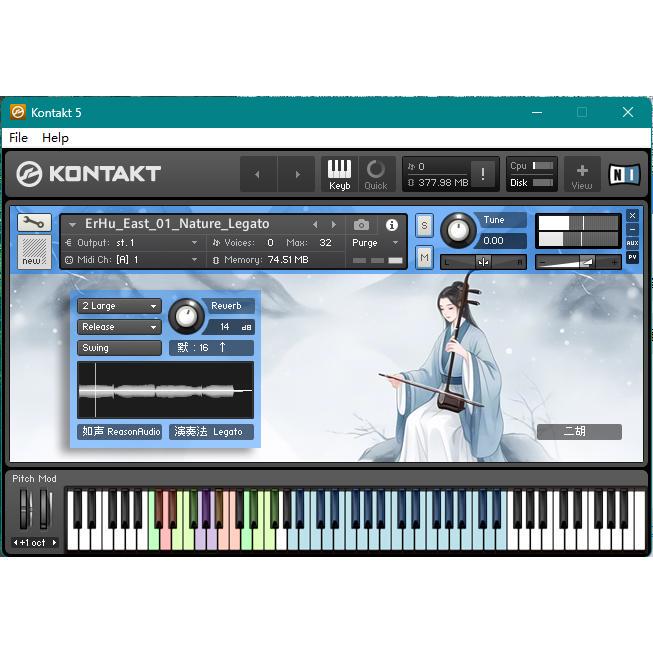
Task: Toggle the Quick load button
Action: [x=376, y=174]
